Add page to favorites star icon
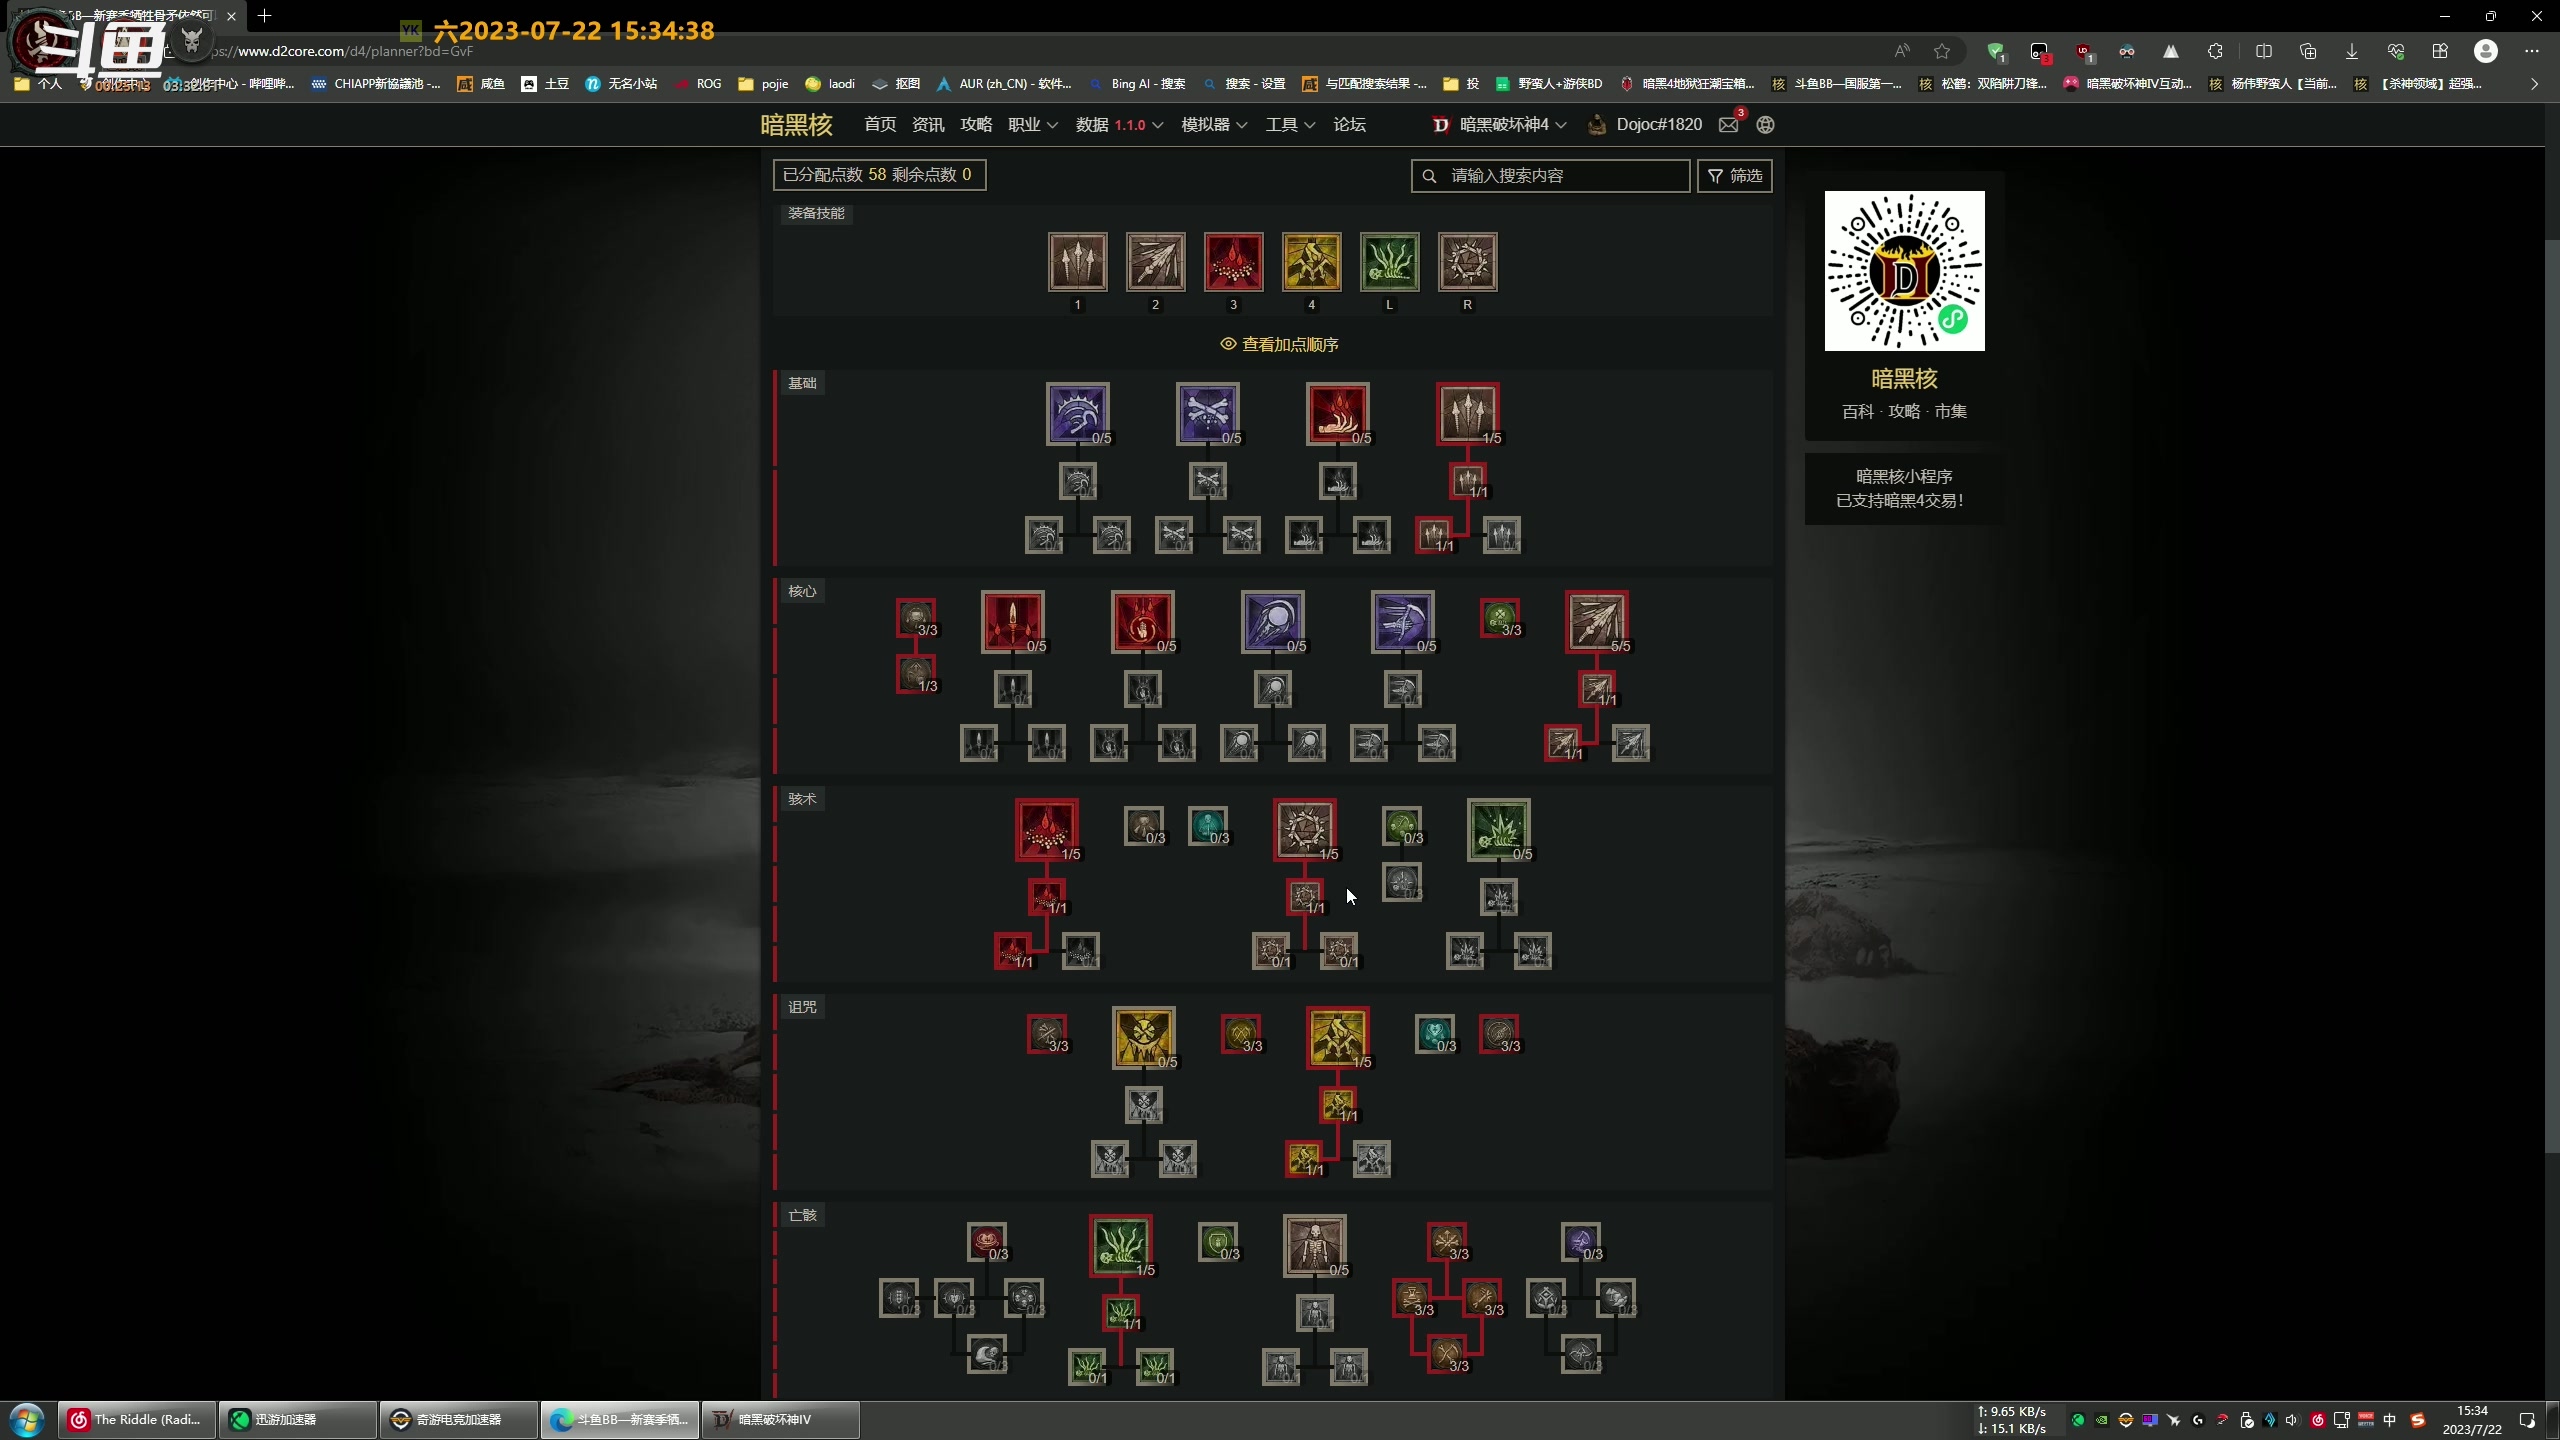 (1942, 51)
